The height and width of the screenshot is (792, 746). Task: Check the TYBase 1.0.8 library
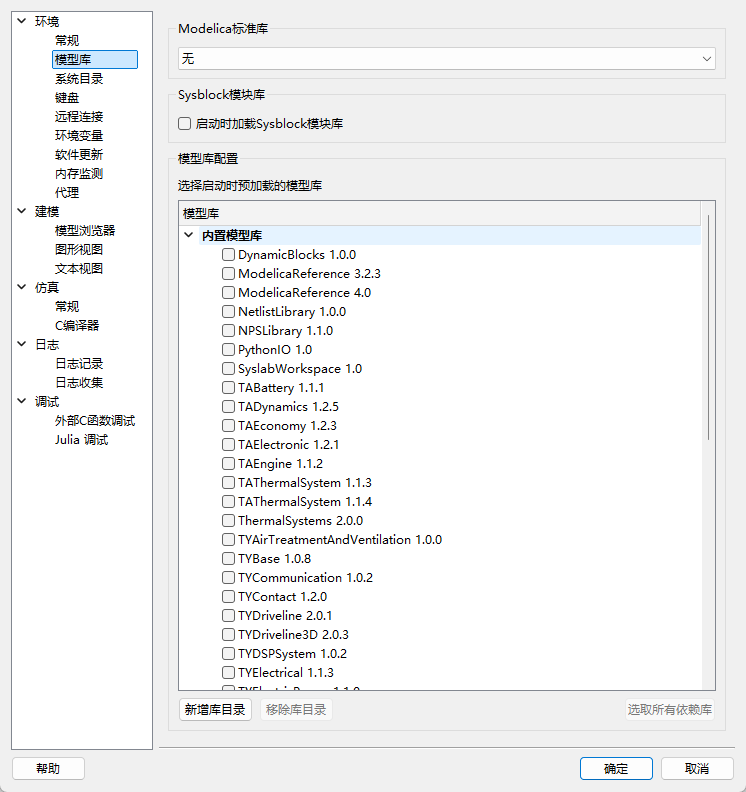(x=228, y=559)
